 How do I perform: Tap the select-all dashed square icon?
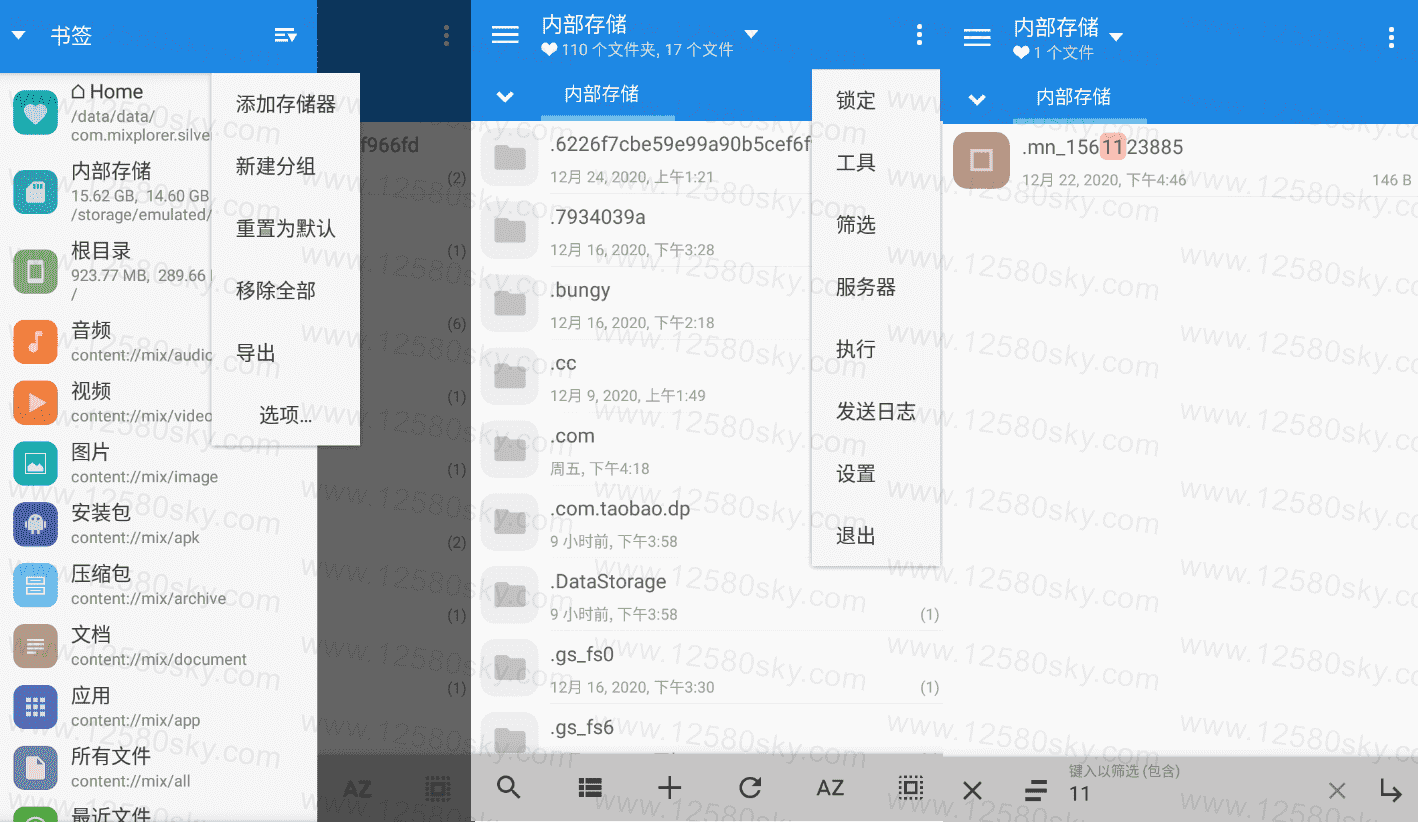pos(910,788)
